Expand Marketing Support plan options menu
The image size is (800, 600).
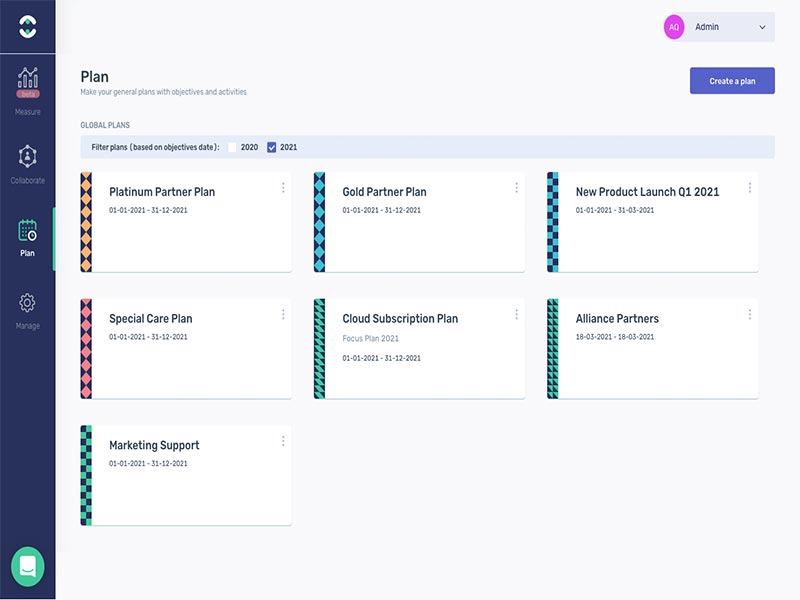(283, 441)
